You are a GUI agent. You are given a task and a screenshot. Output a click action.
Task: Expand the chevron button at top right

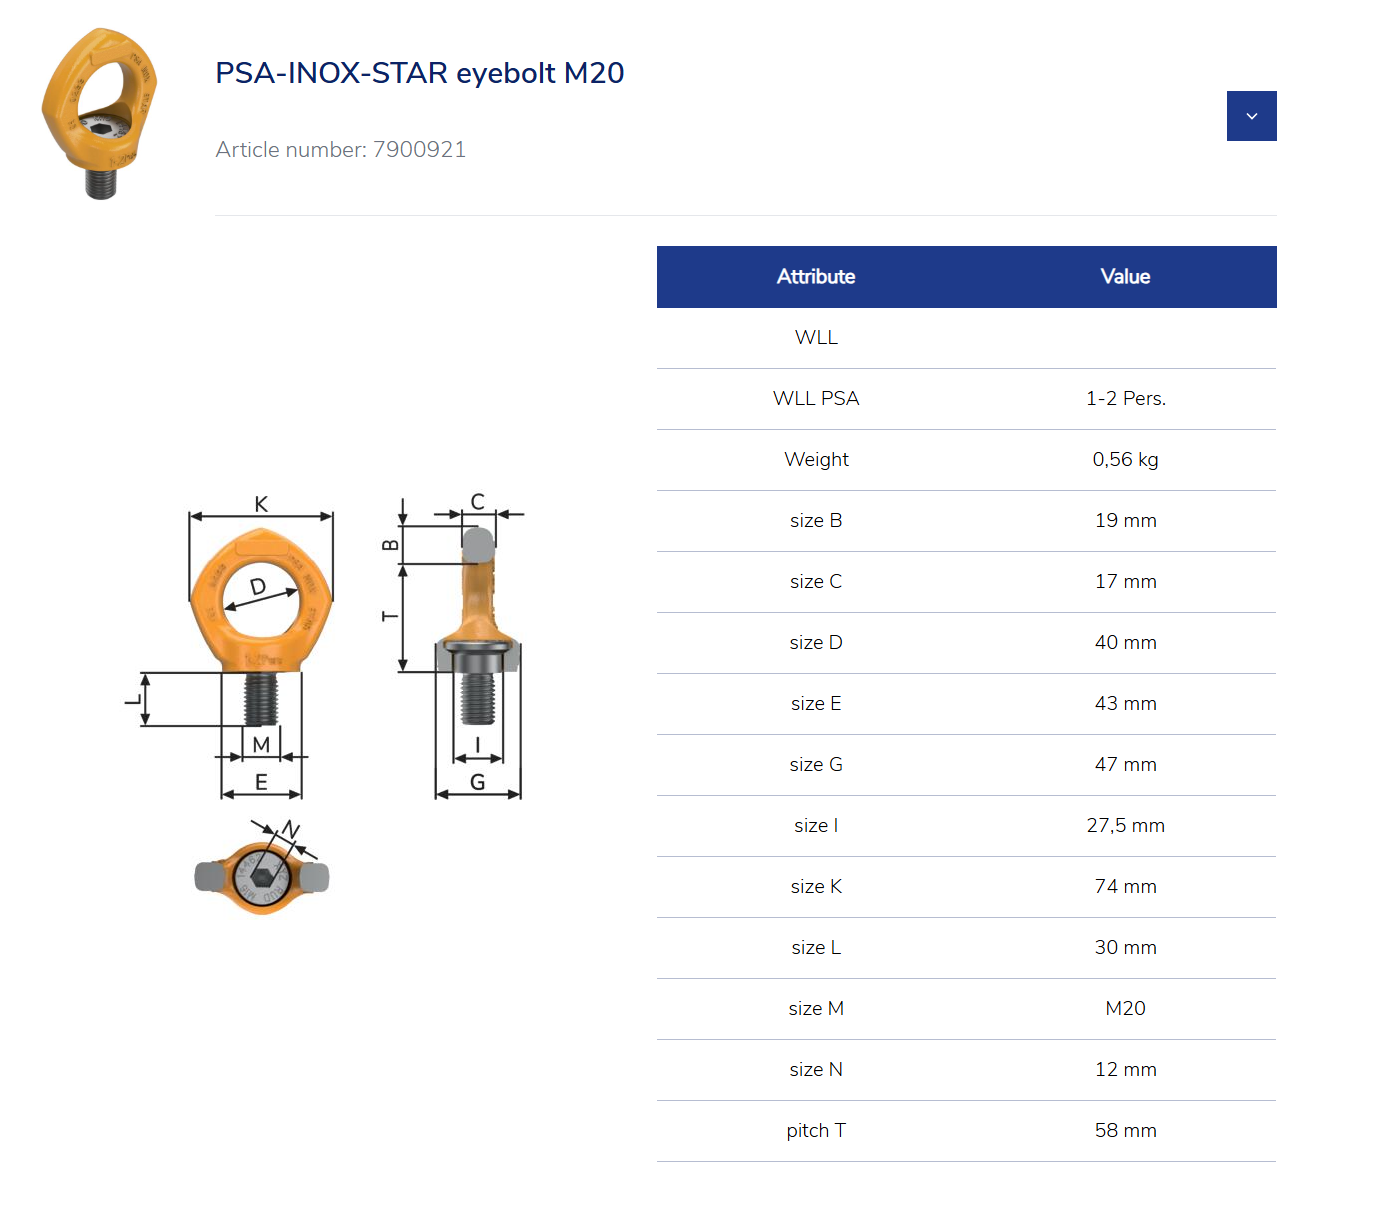(1251, 115)
